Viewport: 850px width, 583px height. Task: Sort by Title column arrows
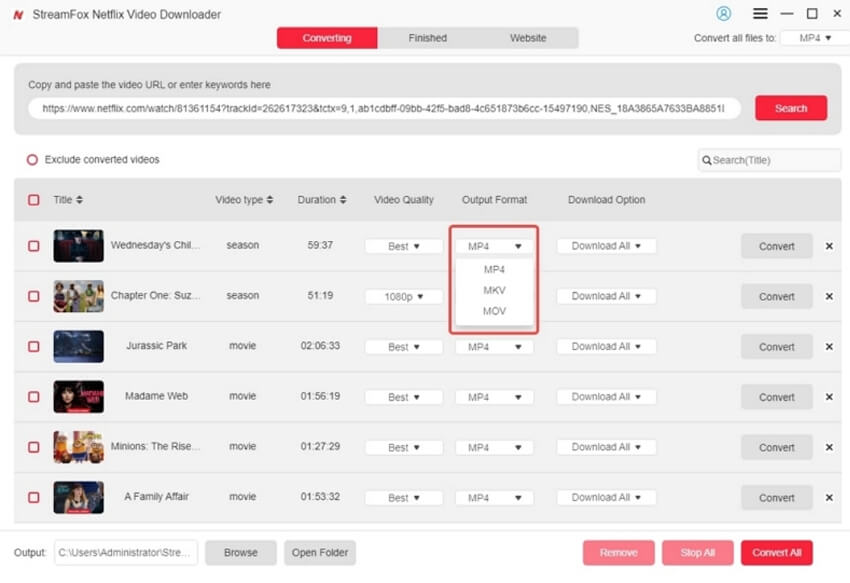pyautogui.click(x=79, y=200)
